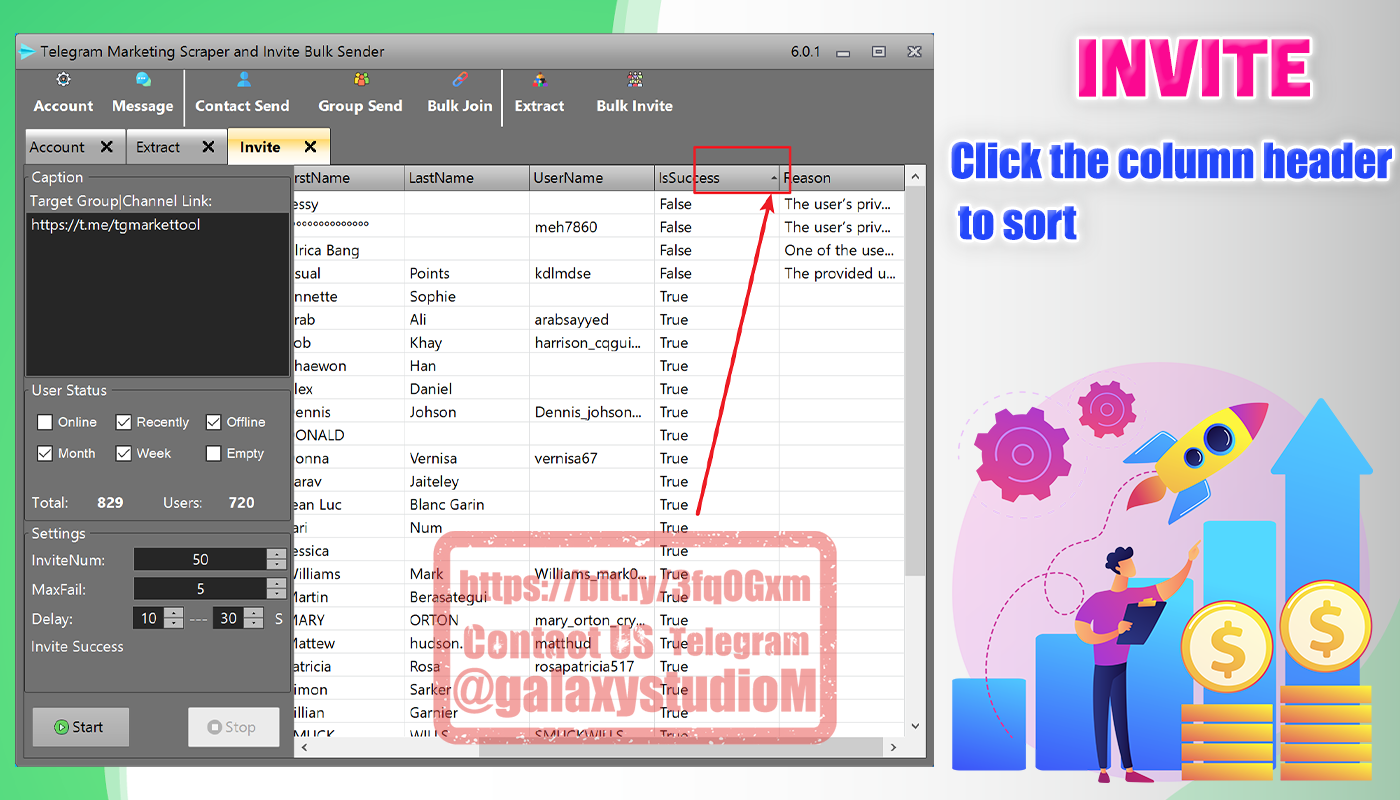The image size is (1400, 800).
Task: Increase the minimum Delay value
Action: tap(174, 613)
